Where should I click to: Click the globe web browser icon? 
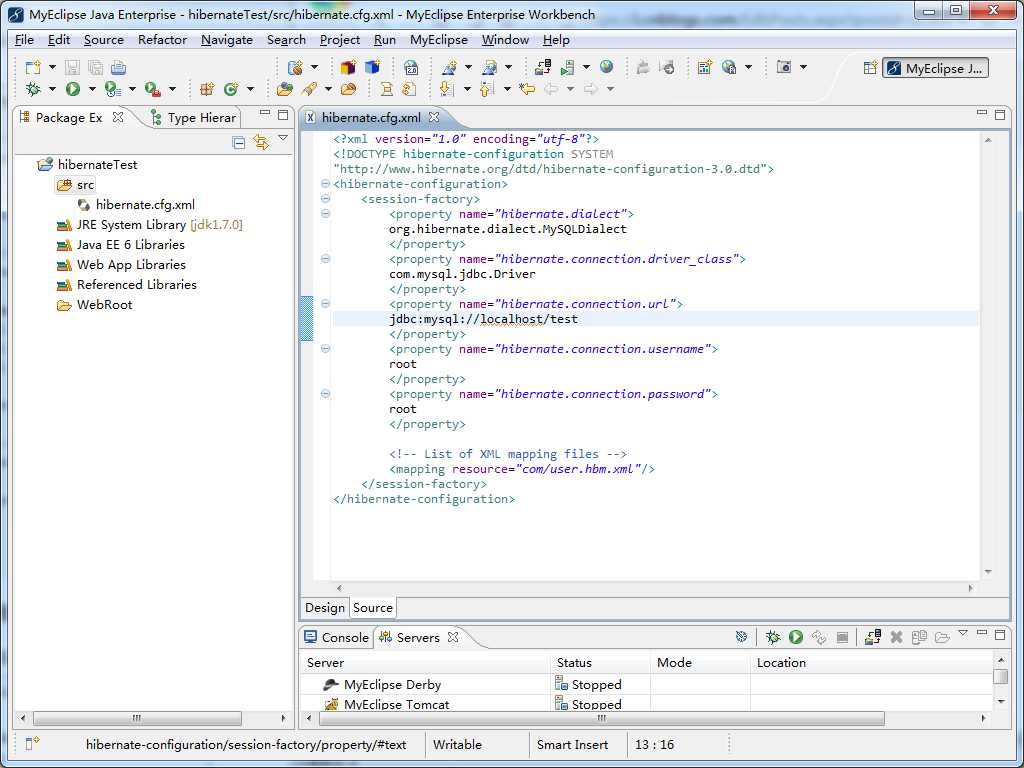(x=607, y=67)
